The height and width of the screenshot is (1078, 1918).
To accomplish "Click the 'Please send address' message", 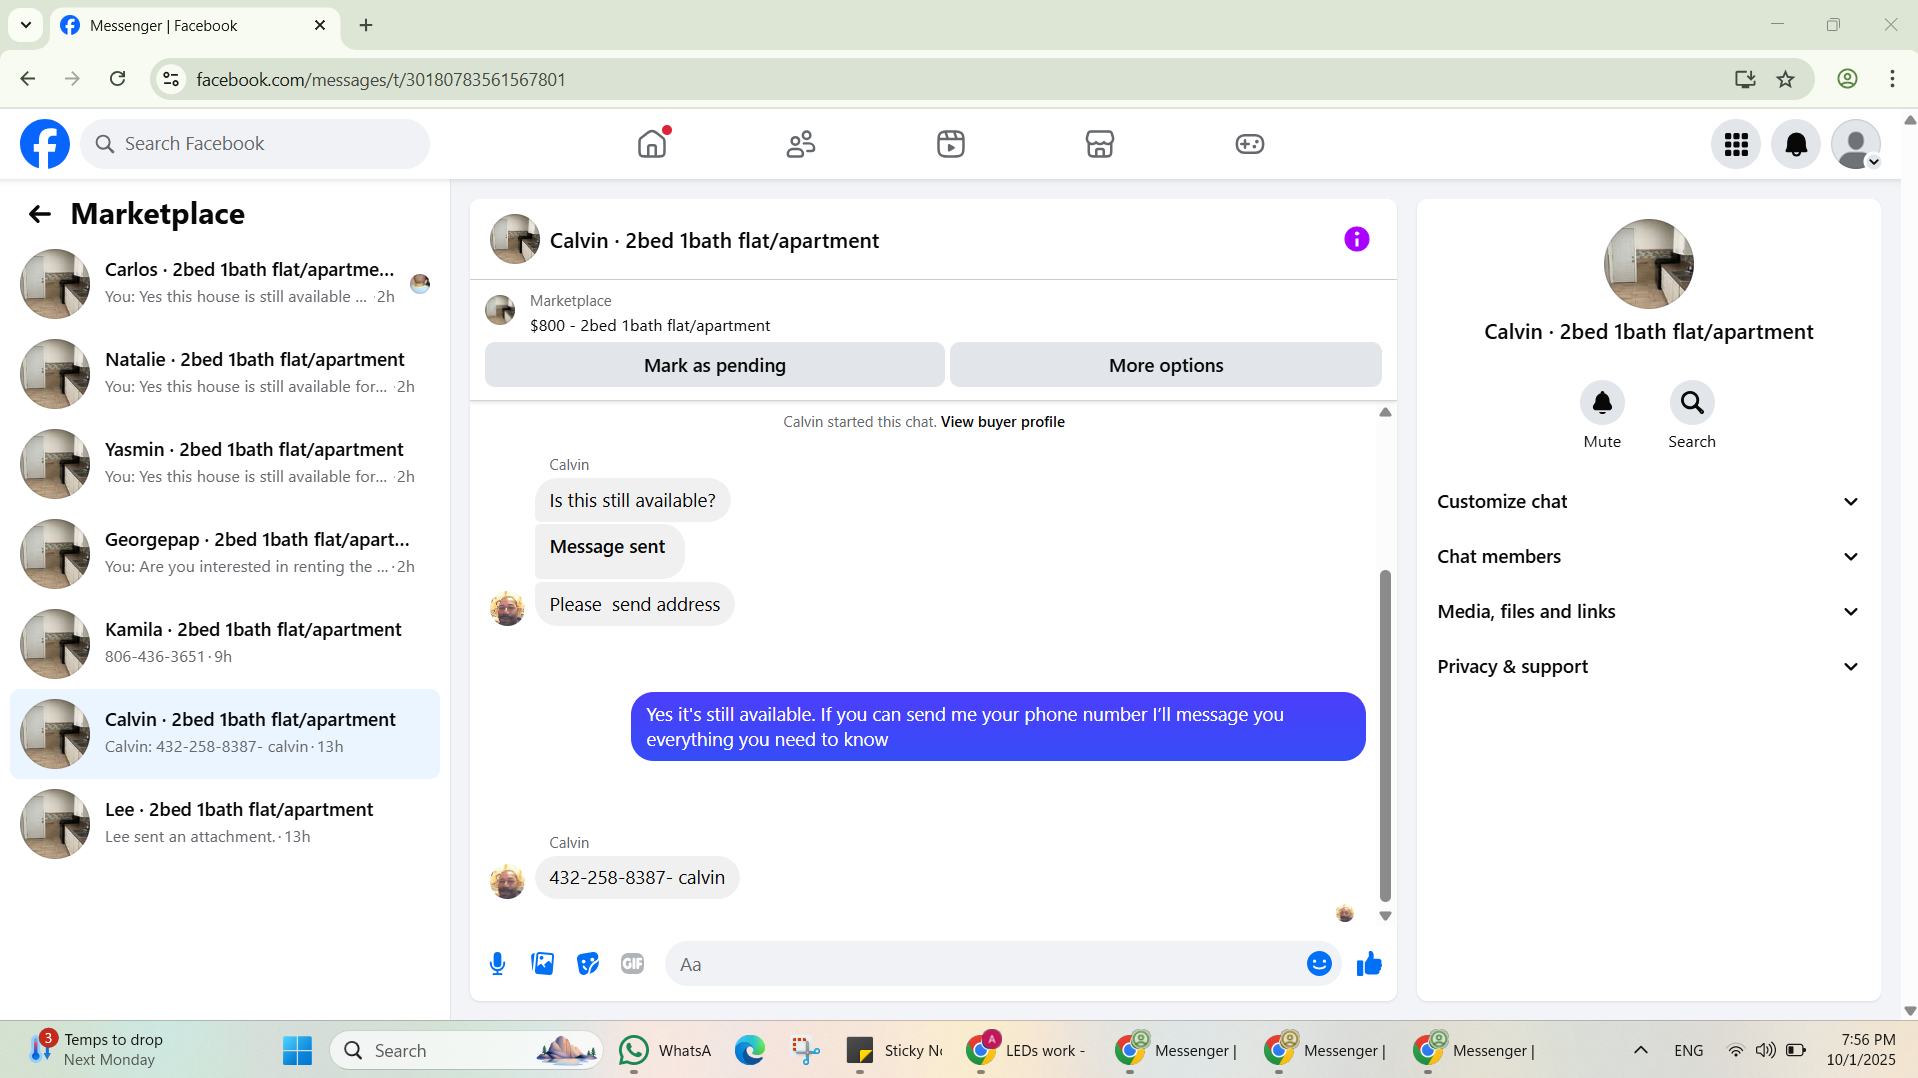I will (x=635, y=605).
